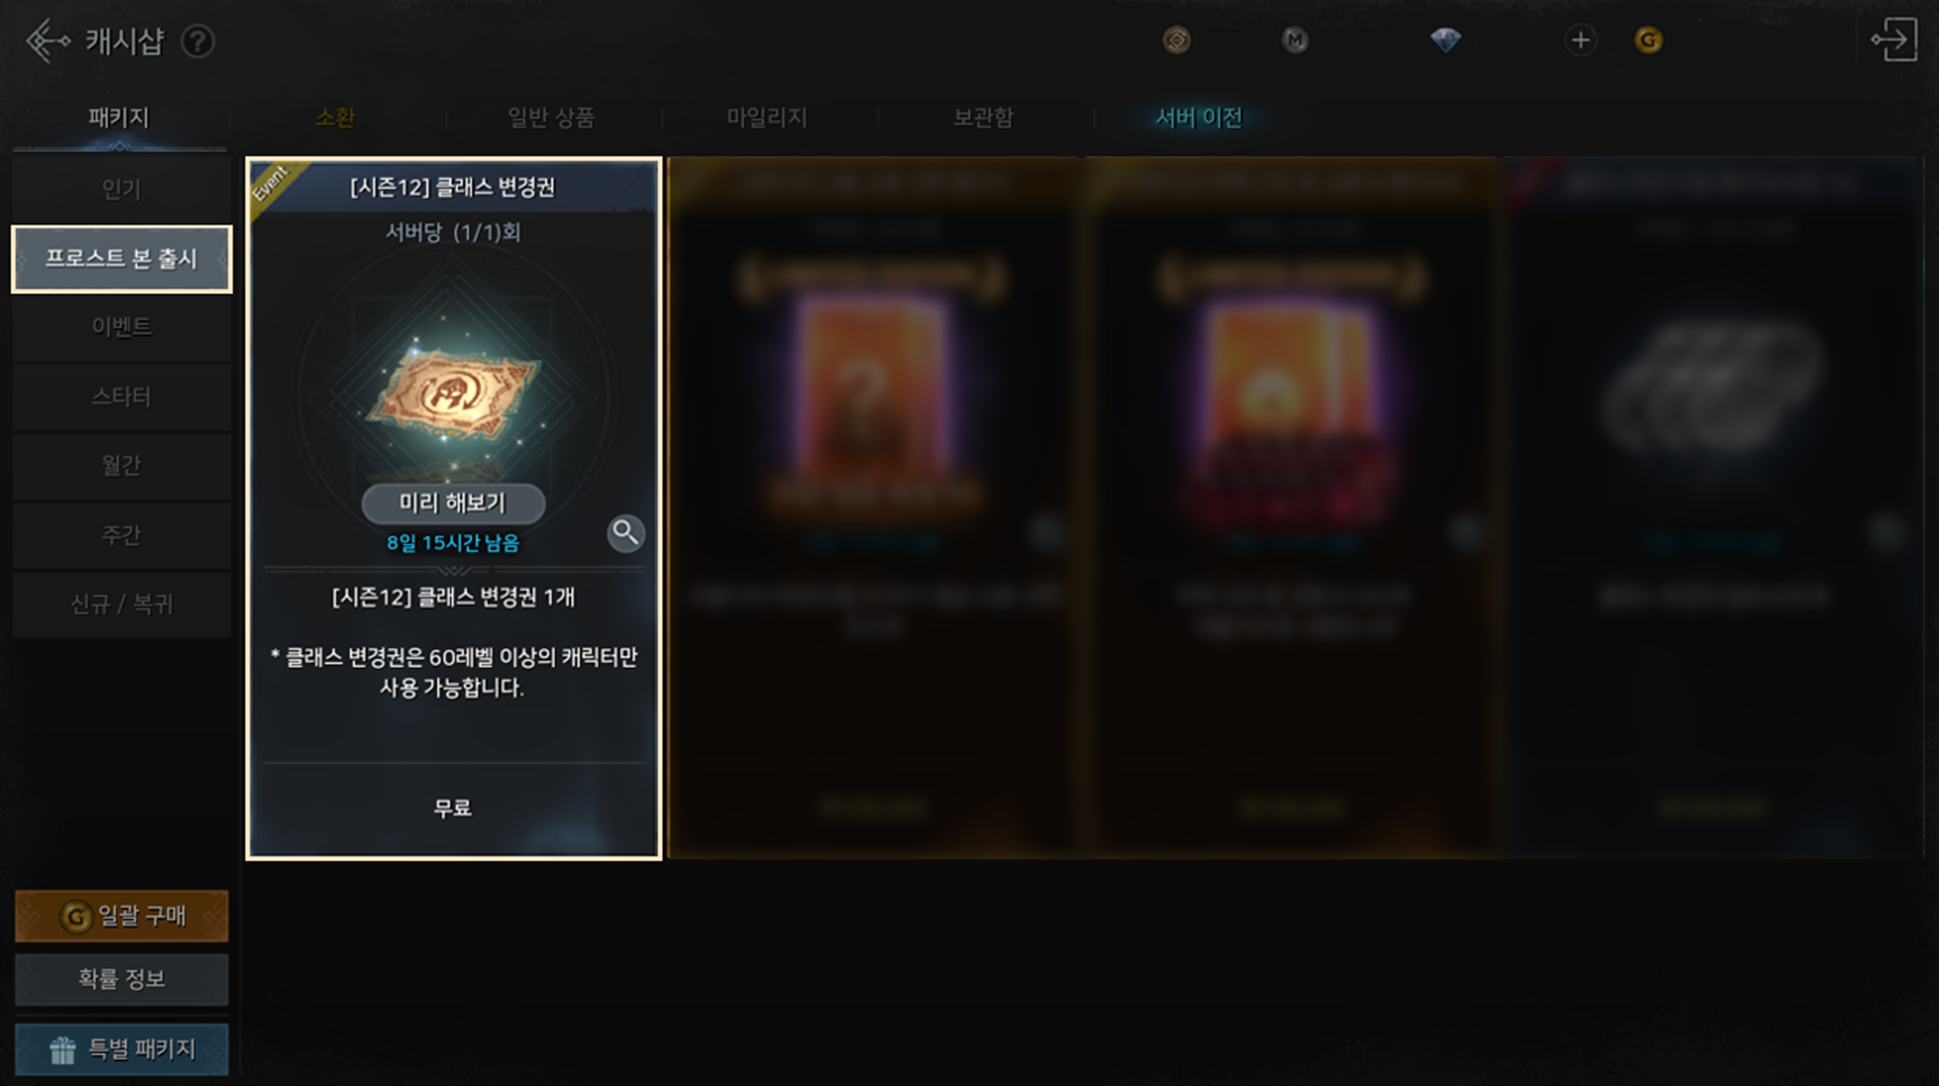
Task: Open the 일반 상품 tab
Action: [551, 118]
